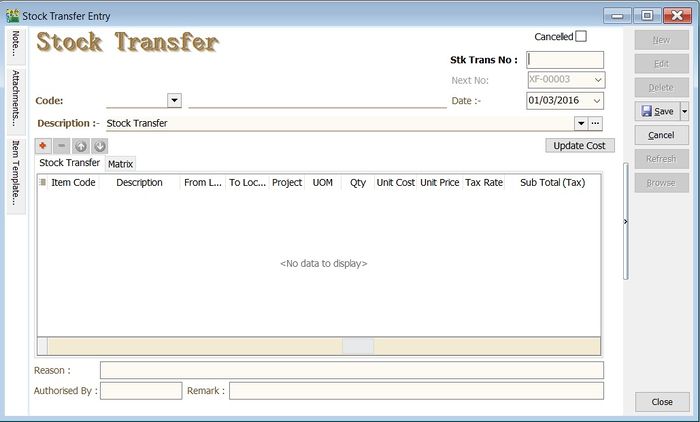The image size is (700, 422).
Task: Click the Stock Transfer Entry window icon
Action: point(13,16)
